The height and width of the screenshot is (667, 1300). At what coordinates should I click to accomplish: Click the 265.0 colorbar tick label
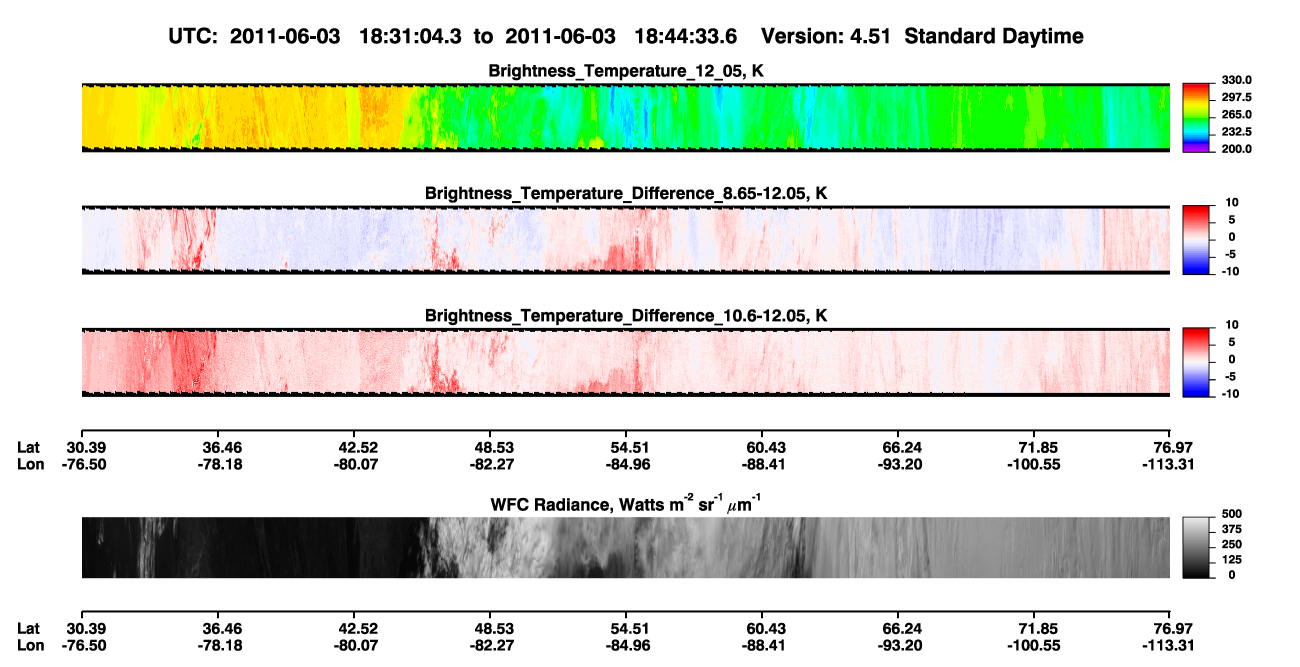click(x=1236, y=115)
